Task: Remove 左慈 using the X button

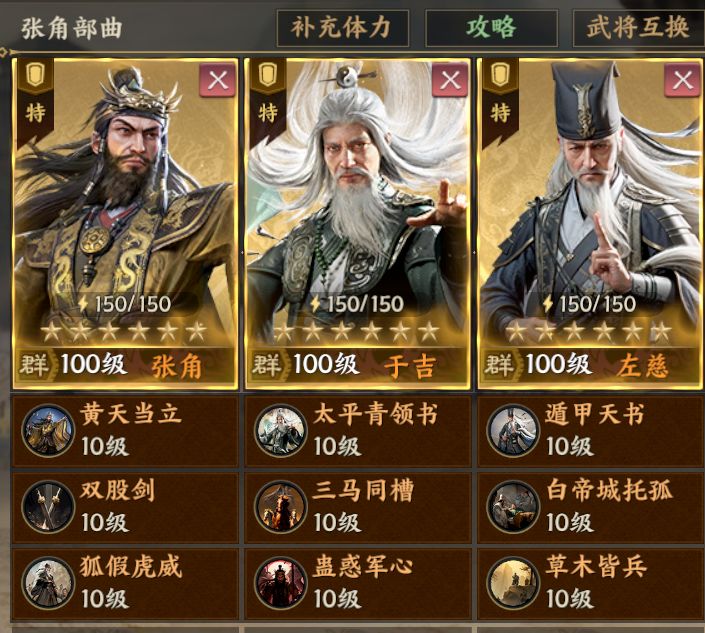Action: pyautogui.click(x=683, y=80)
